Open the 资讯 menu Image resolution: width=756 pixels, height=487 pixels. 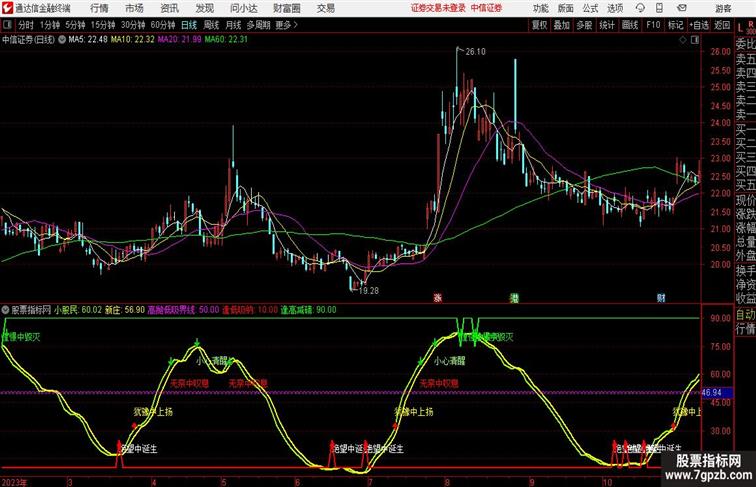click(169, 8)
